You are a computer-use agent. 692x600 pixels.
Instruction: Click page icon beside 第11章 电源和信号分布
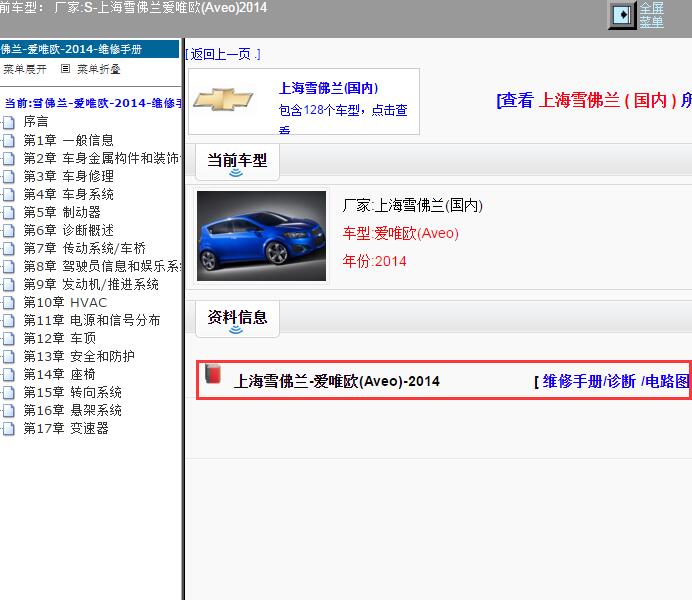[9, 321]
